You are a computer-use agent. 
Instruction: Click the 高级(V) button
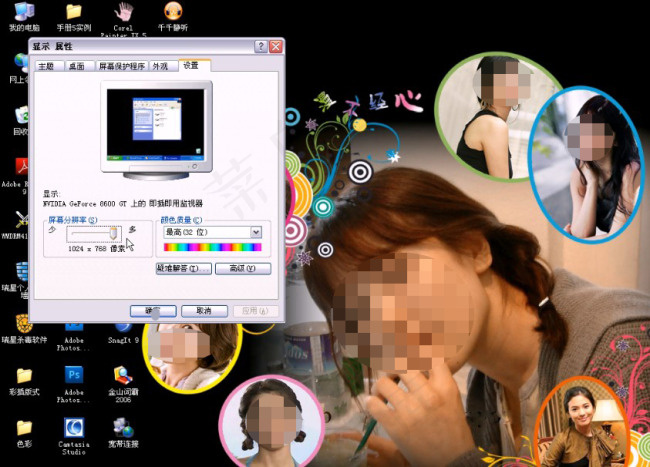tap(243, 269)
